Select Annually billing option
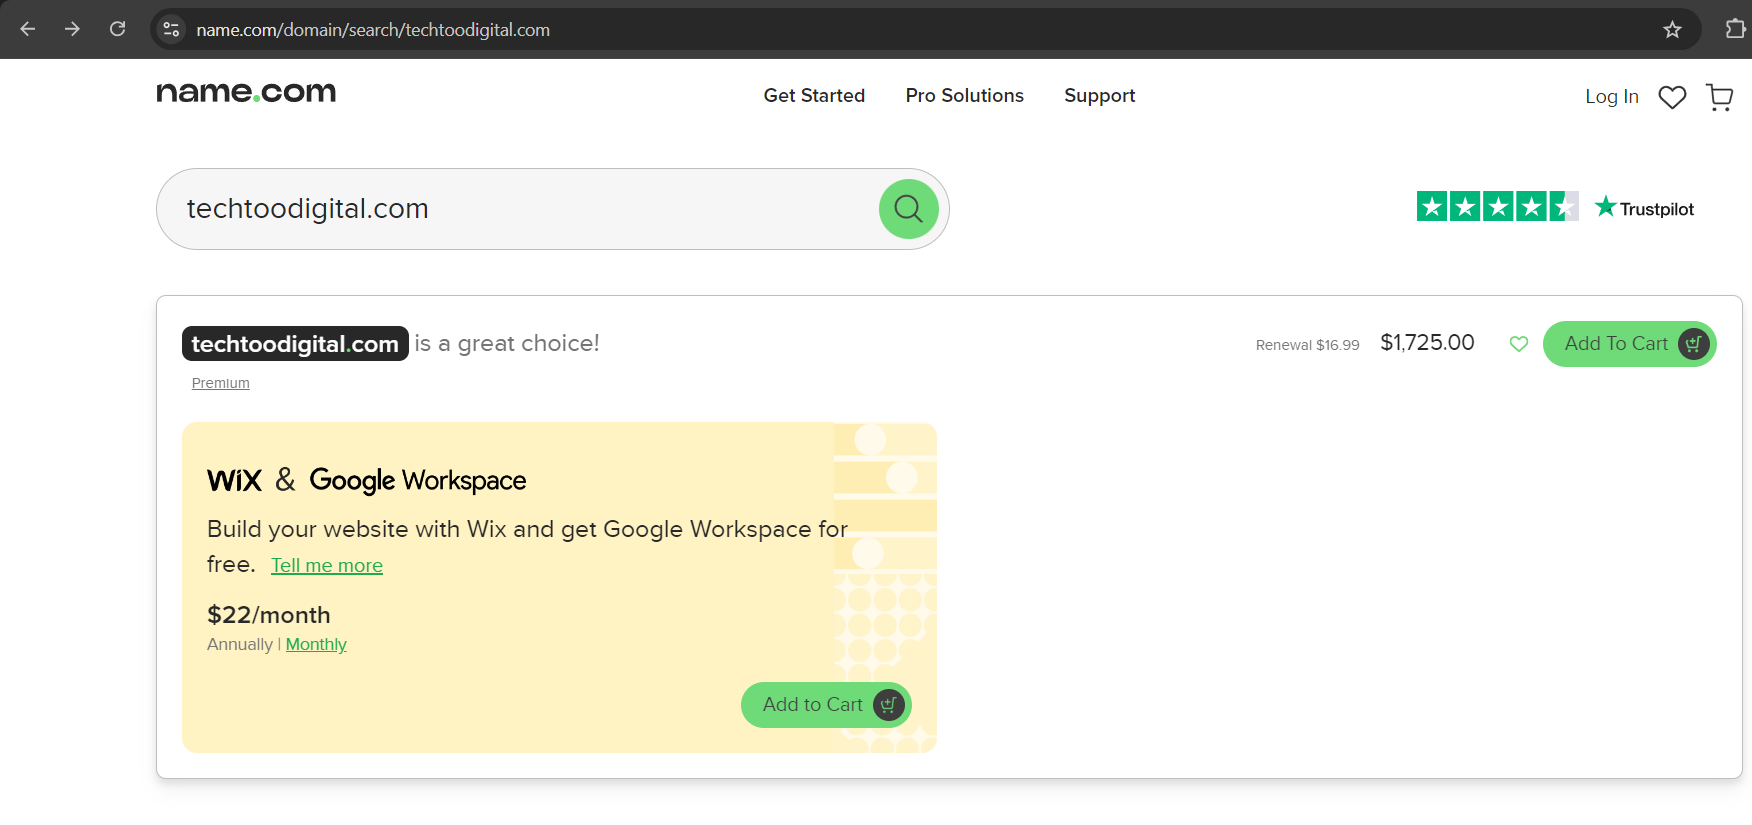This screenshot has height=825, width=1752. [x=239, y=645]
